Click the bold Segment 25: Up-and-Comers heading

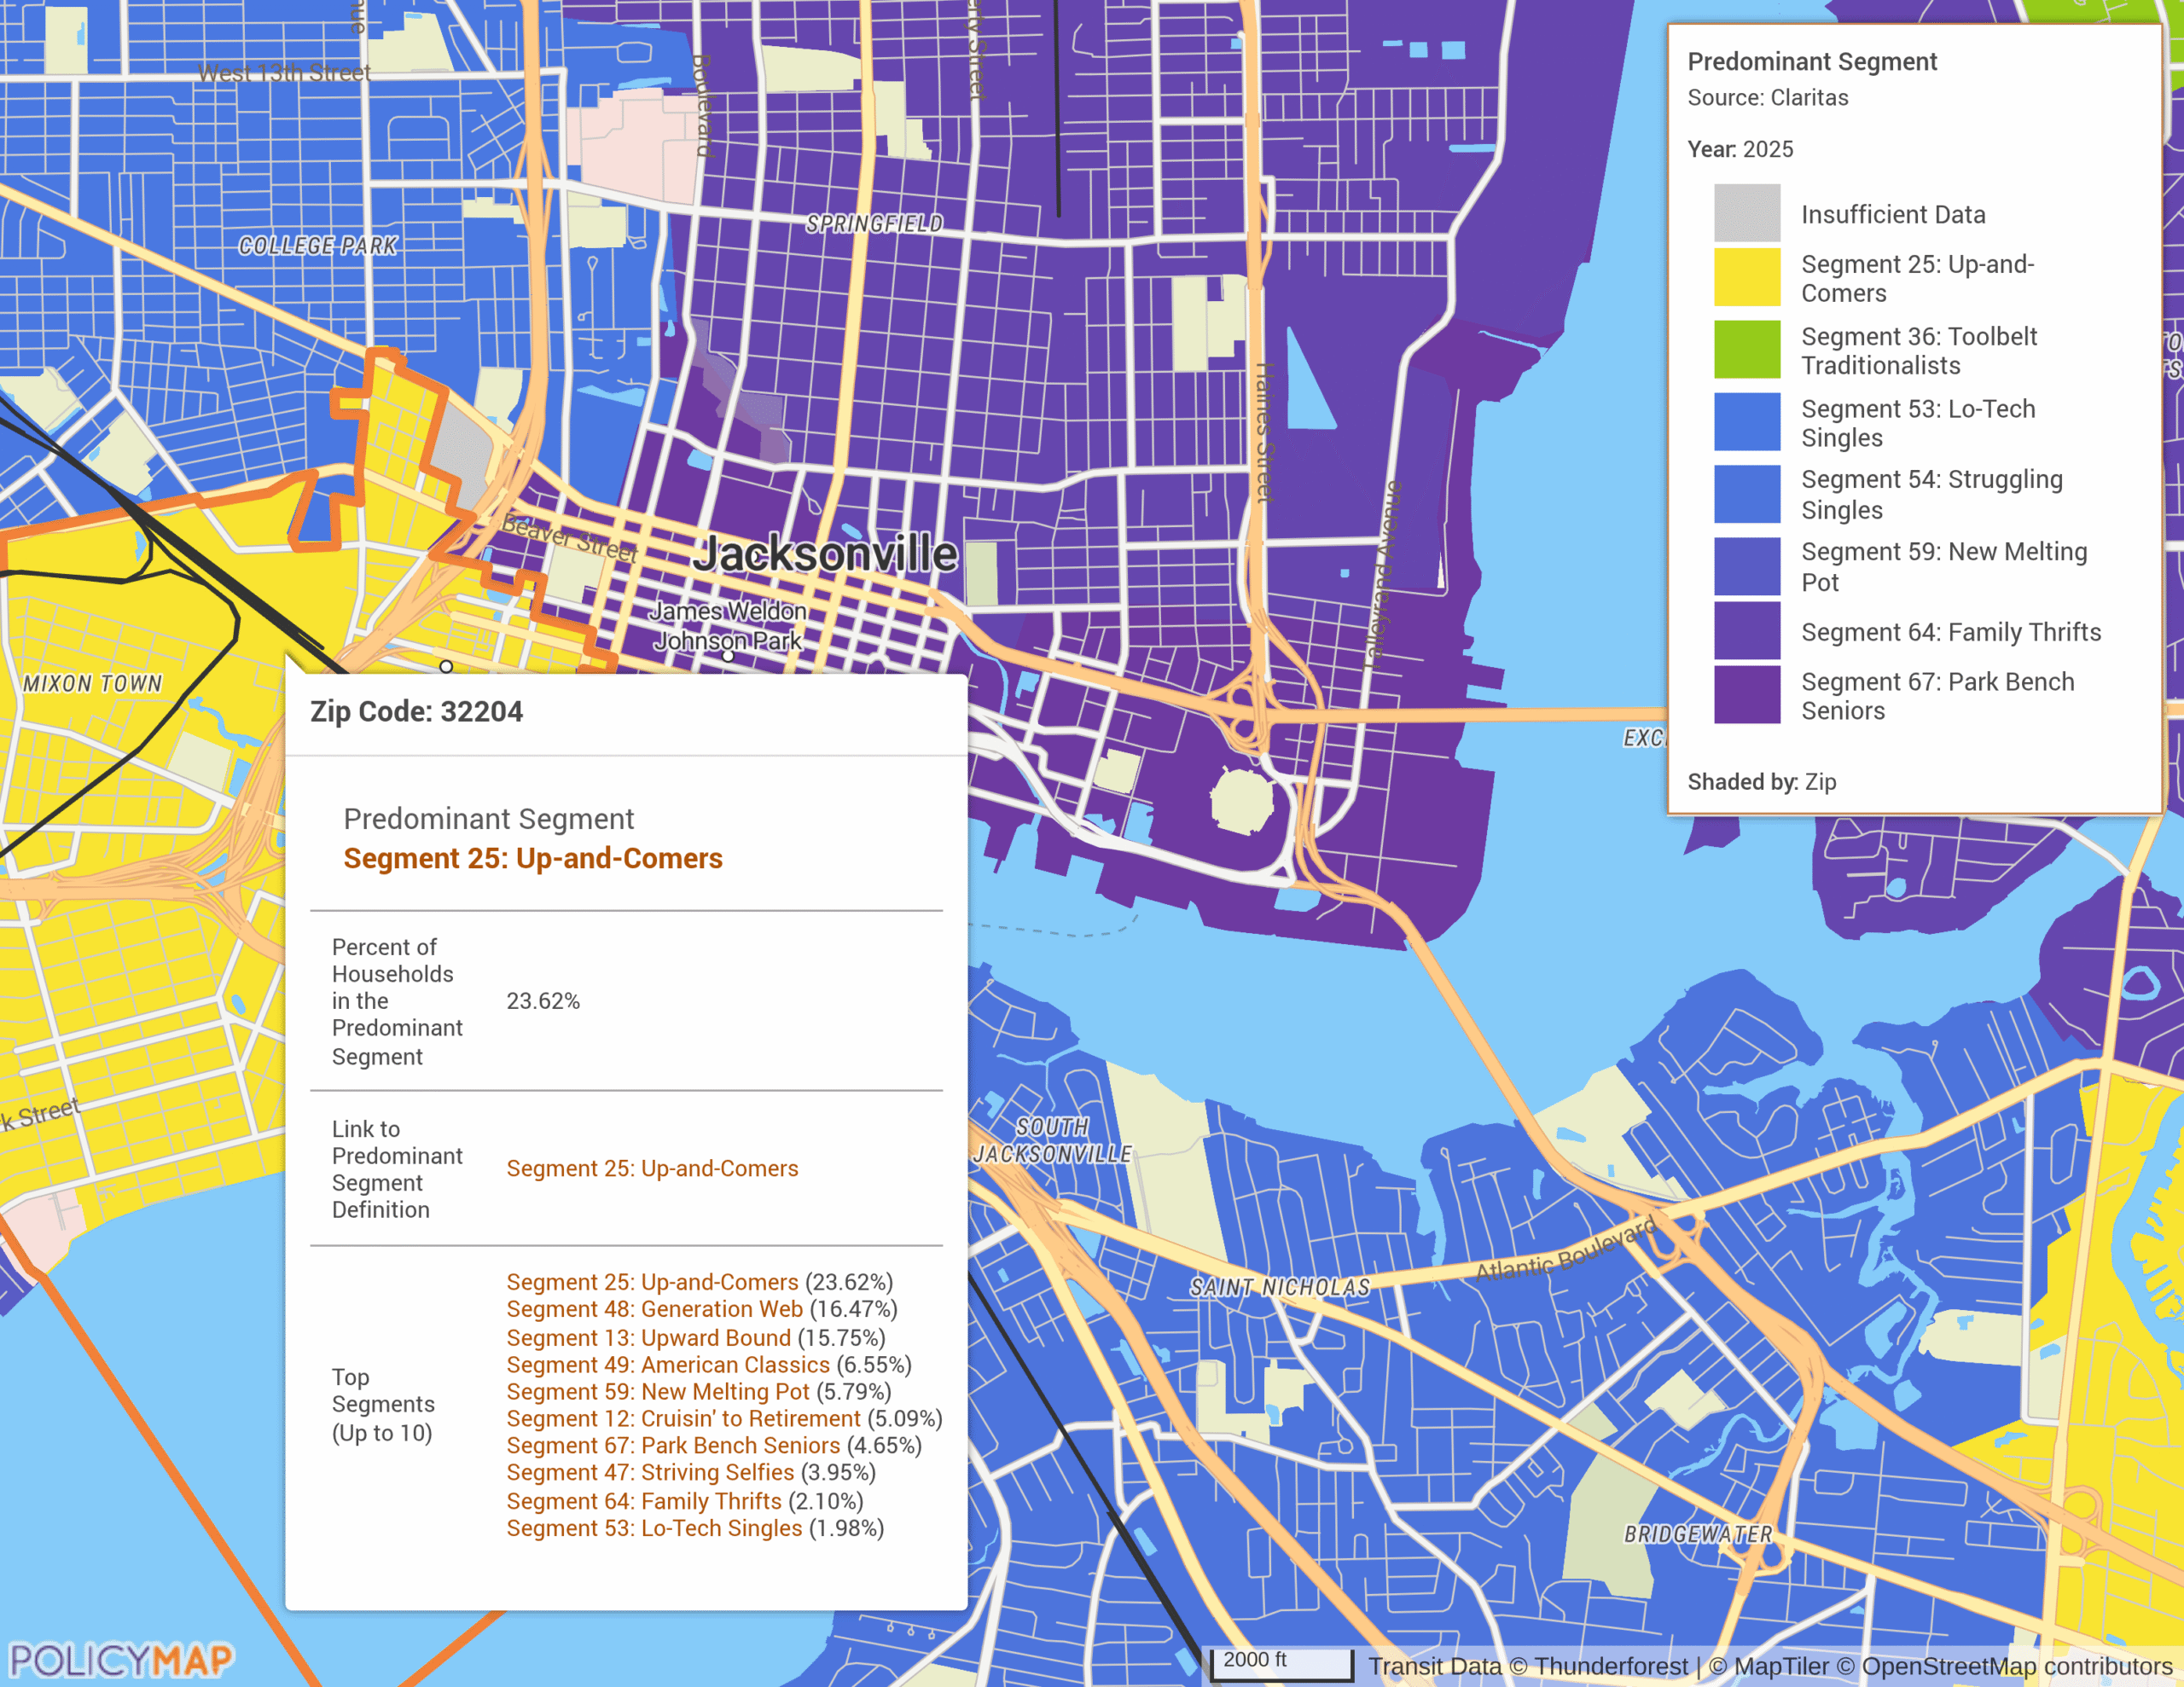pyautogui.click(x=532, y=858)
